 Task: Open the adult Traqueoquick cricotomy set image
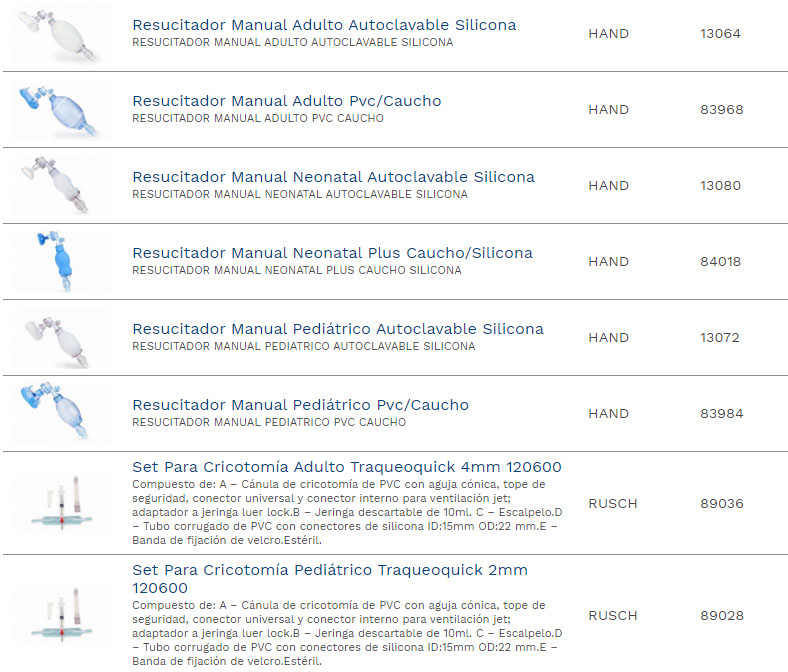pyautogui.click(x=62, y=504)
